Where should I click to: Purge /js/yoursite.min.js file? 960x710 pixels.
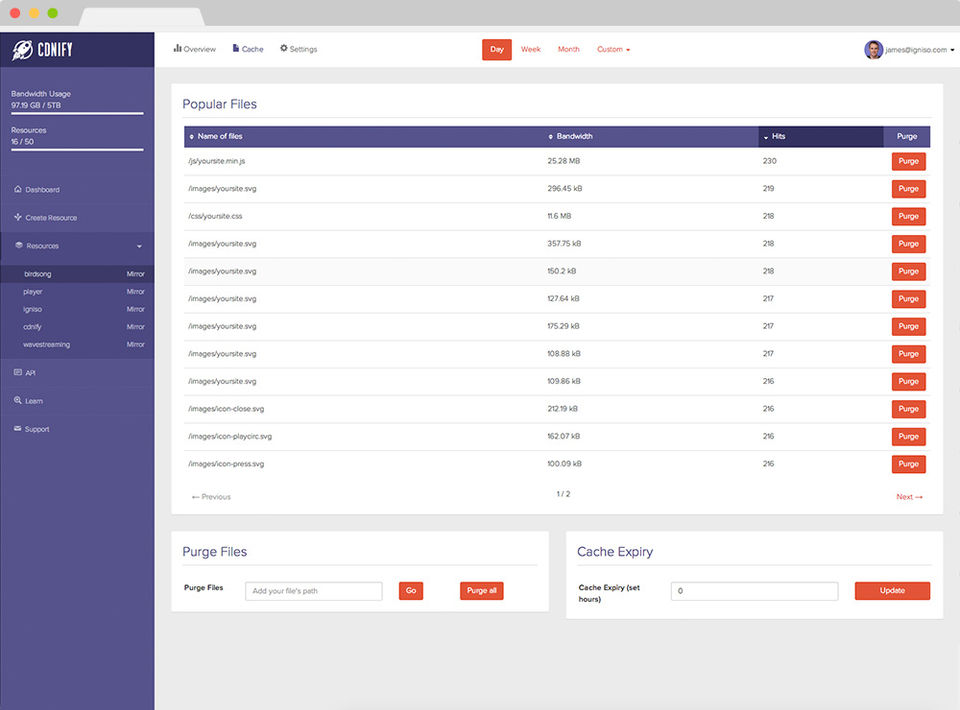click(x=909, y=161)
